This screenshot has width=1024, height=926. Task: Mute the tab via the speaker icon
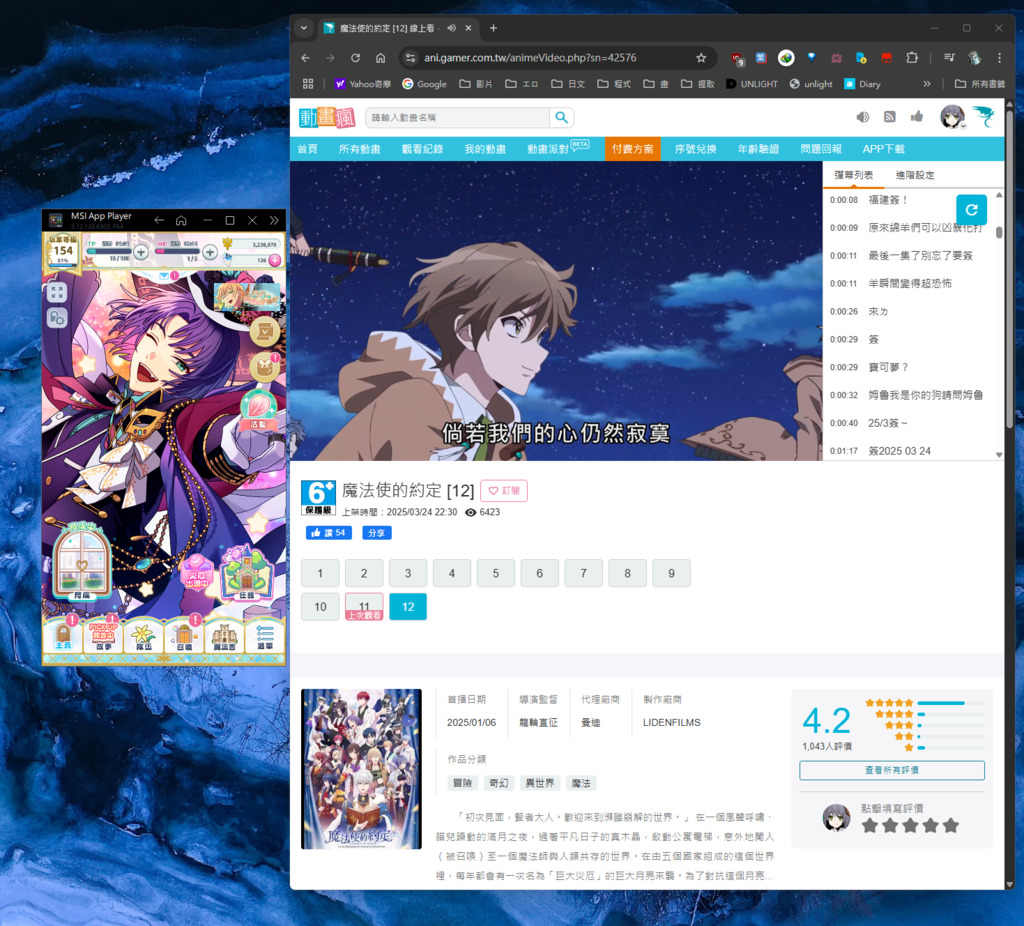coord(451,28)
